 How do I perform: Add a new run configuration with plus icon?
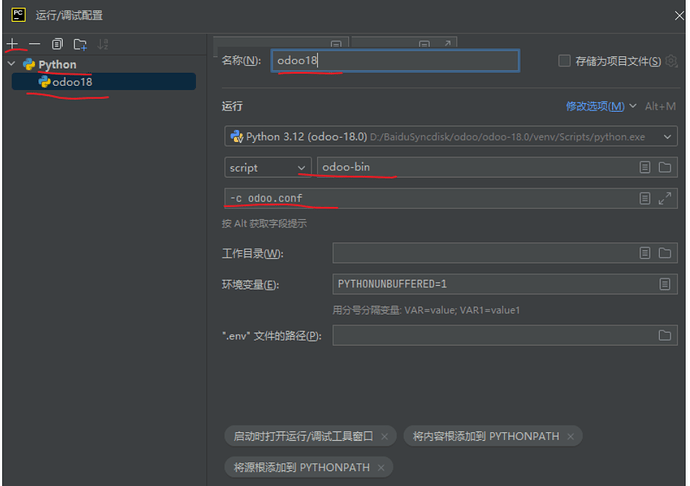pyautogui.click(x=12, y=44)
